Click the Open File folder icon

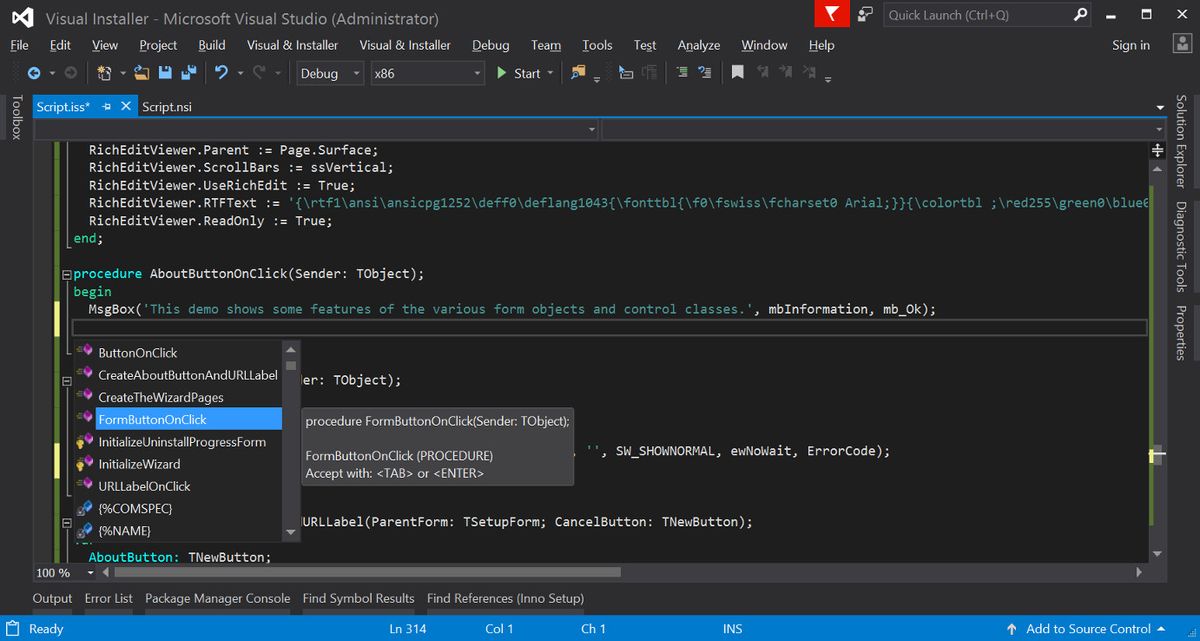141,73
